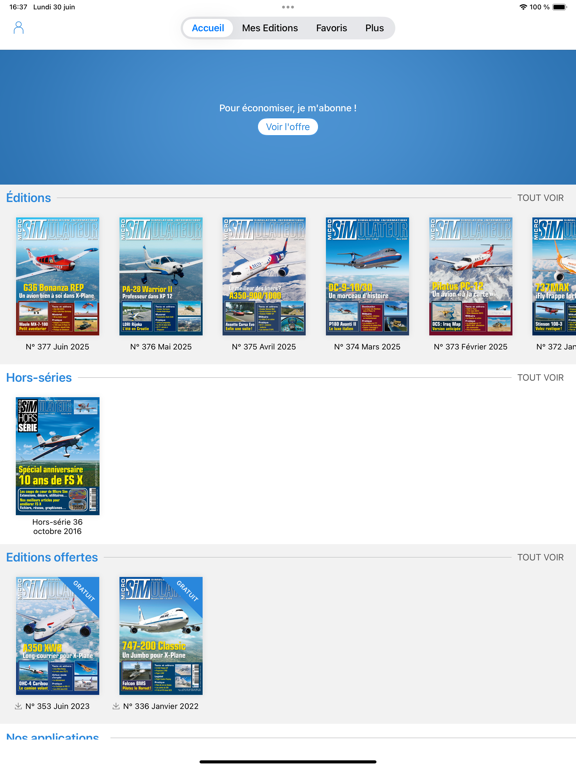Click the label N° 353 Juin 2023
The height and width of the screenshot is (768, 576).
57,706
